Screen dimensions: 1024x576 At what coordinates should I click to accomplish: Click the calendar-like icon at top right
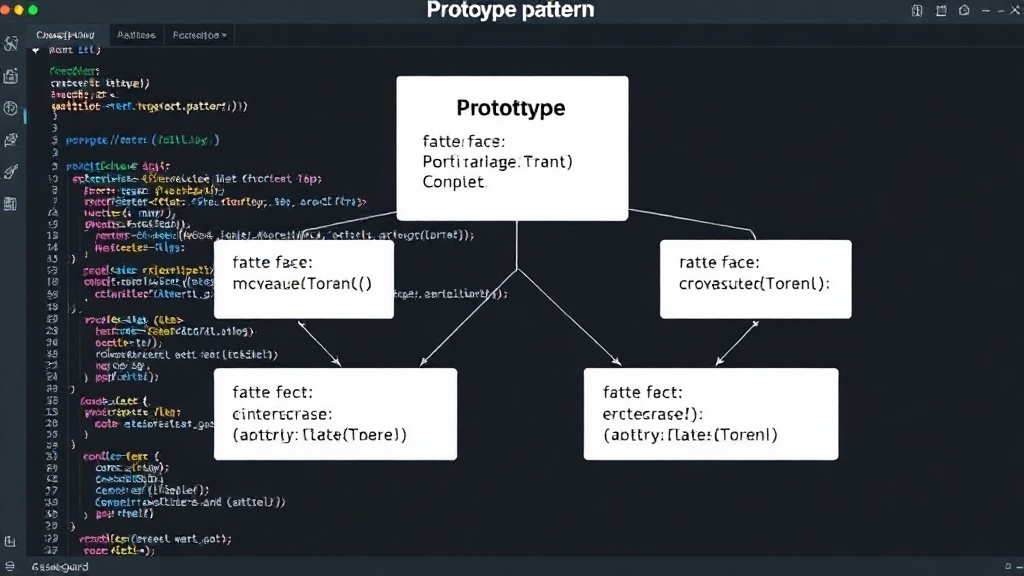pos(941,10)
